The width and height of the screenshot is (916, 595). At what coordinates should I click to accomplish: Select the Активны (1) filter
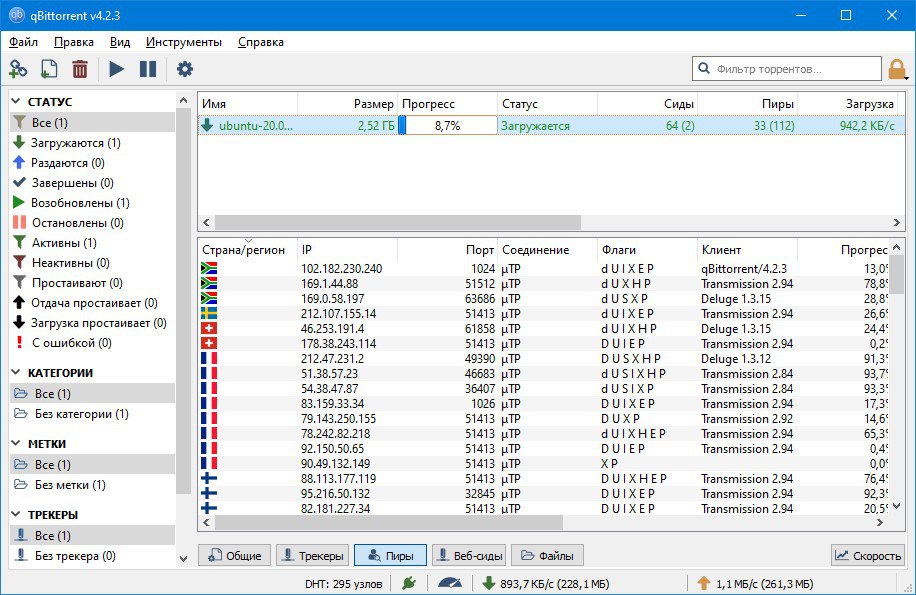(92, 242)
